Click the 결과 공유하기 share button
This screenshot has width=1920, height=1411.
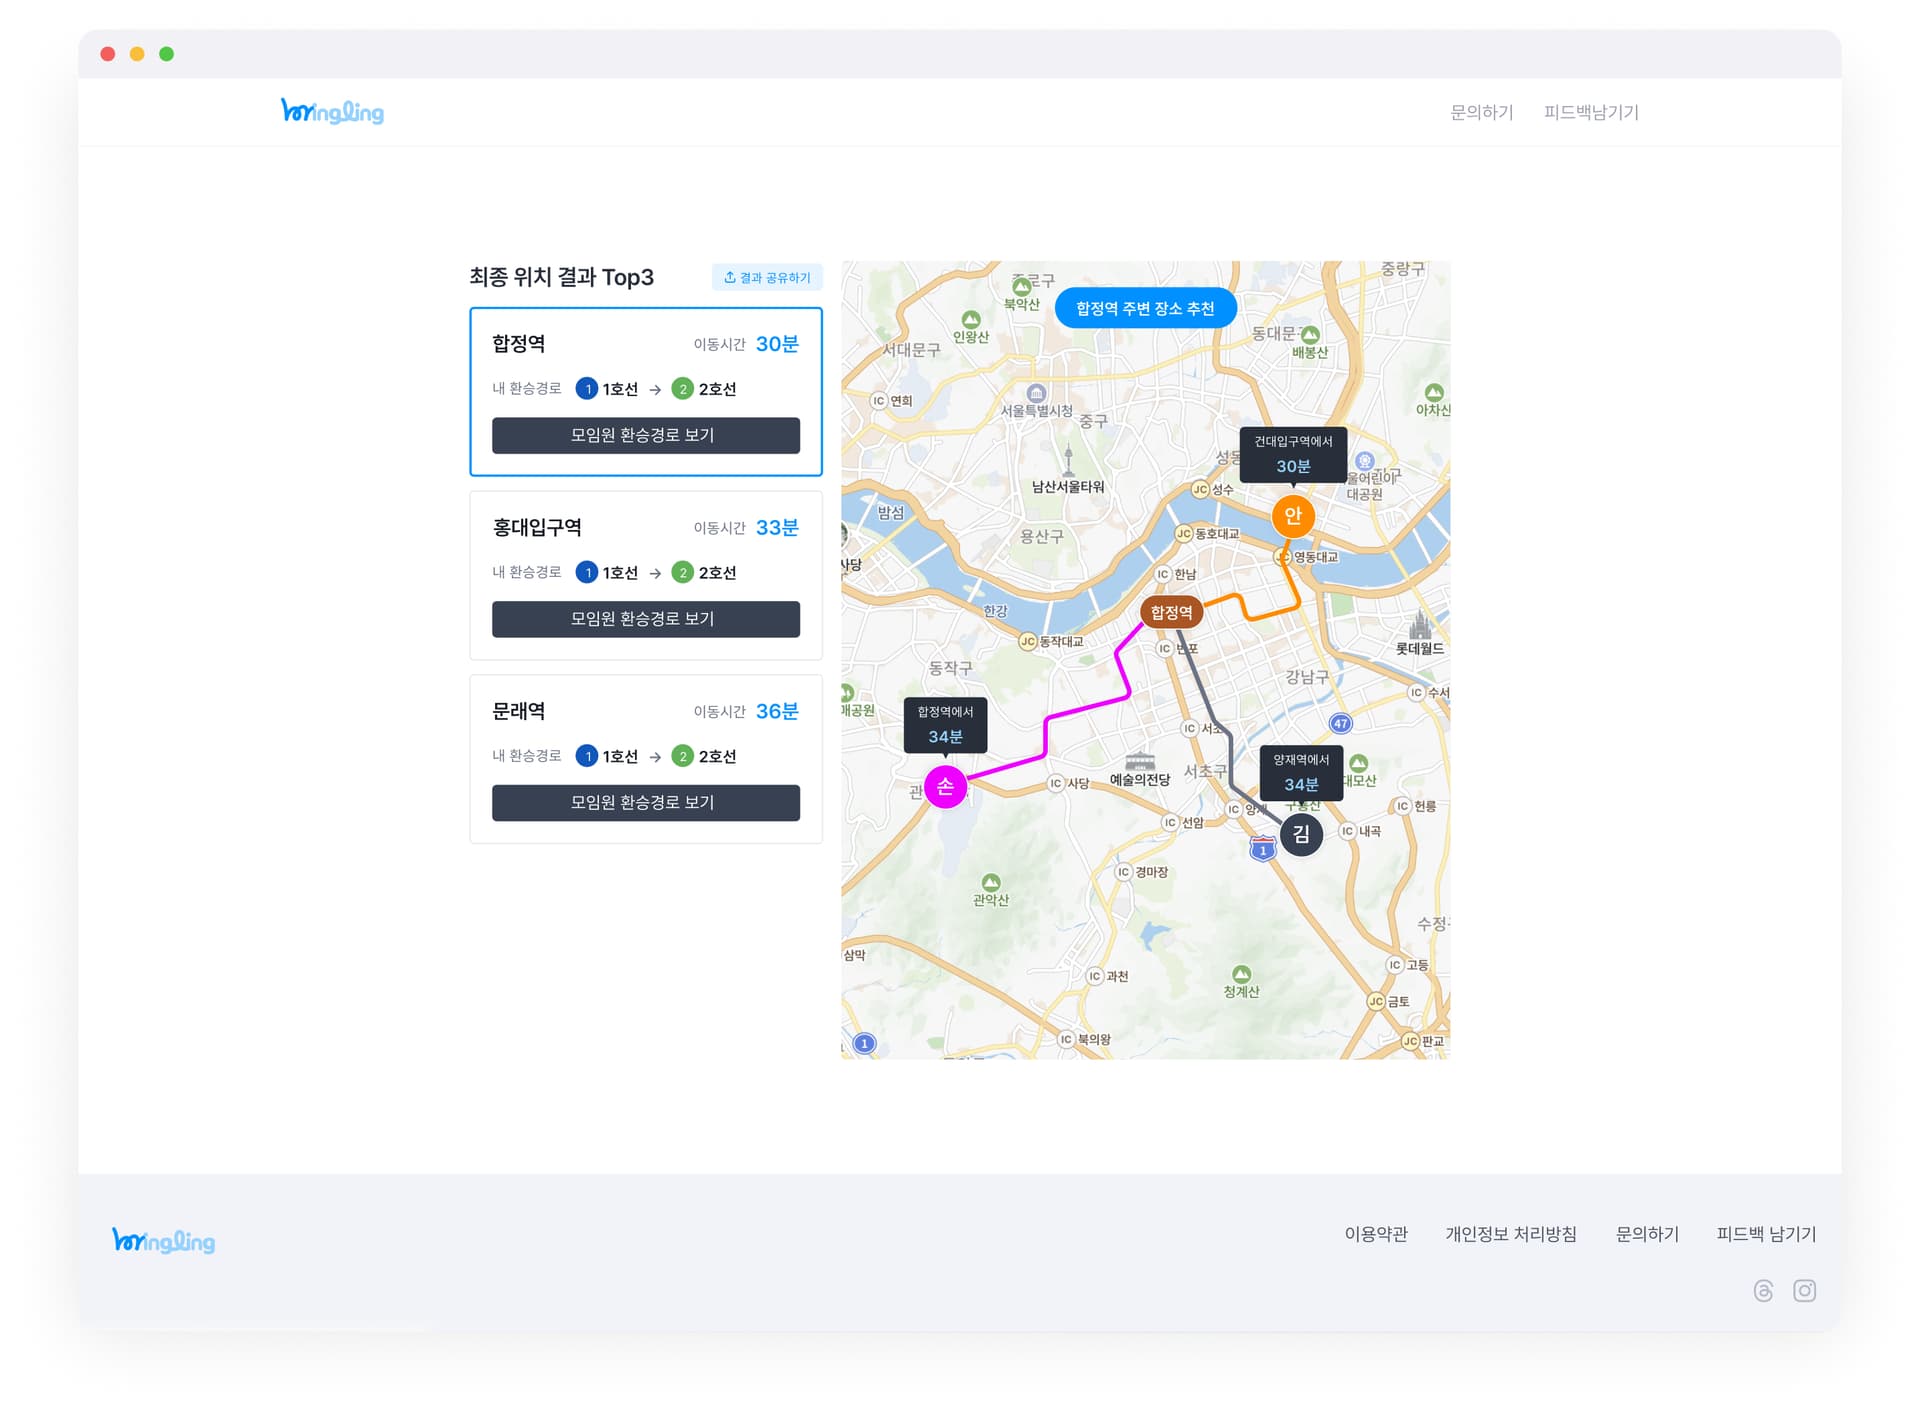coord(767,277)
